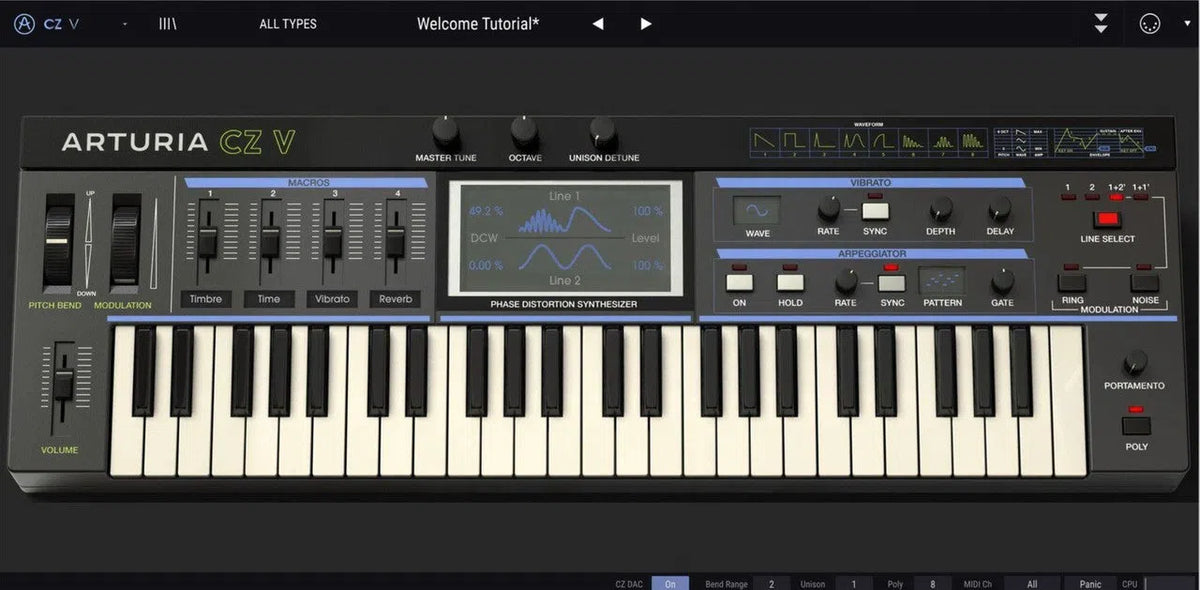Click the Timbre macro slider
Image resolution: width=1200 pixels, height=590 pixels.
click(209, 240)
